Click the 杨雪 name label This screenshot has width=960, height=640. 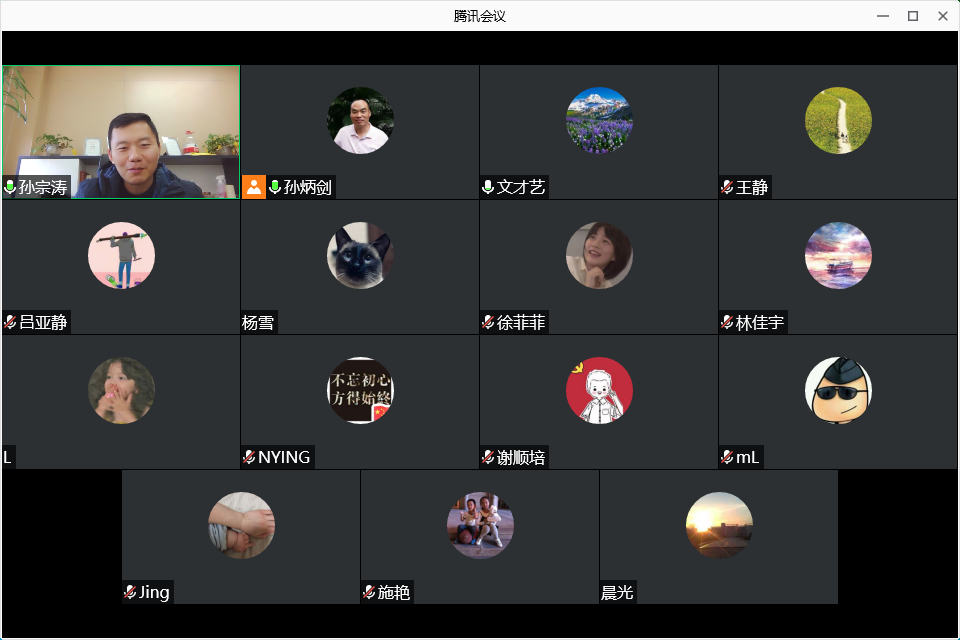click(x=258, y=322)
